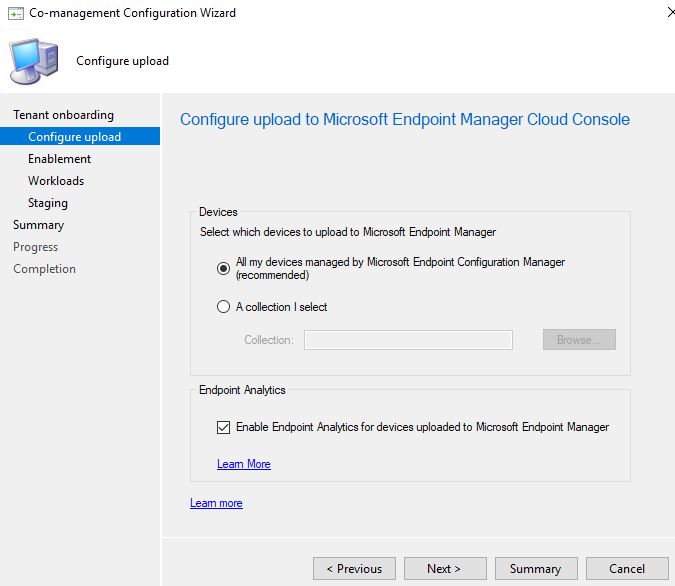Screen dimensions: 675x586
Task: Open Learn More link under Endpoint Analytics
Action: (244, 464)
